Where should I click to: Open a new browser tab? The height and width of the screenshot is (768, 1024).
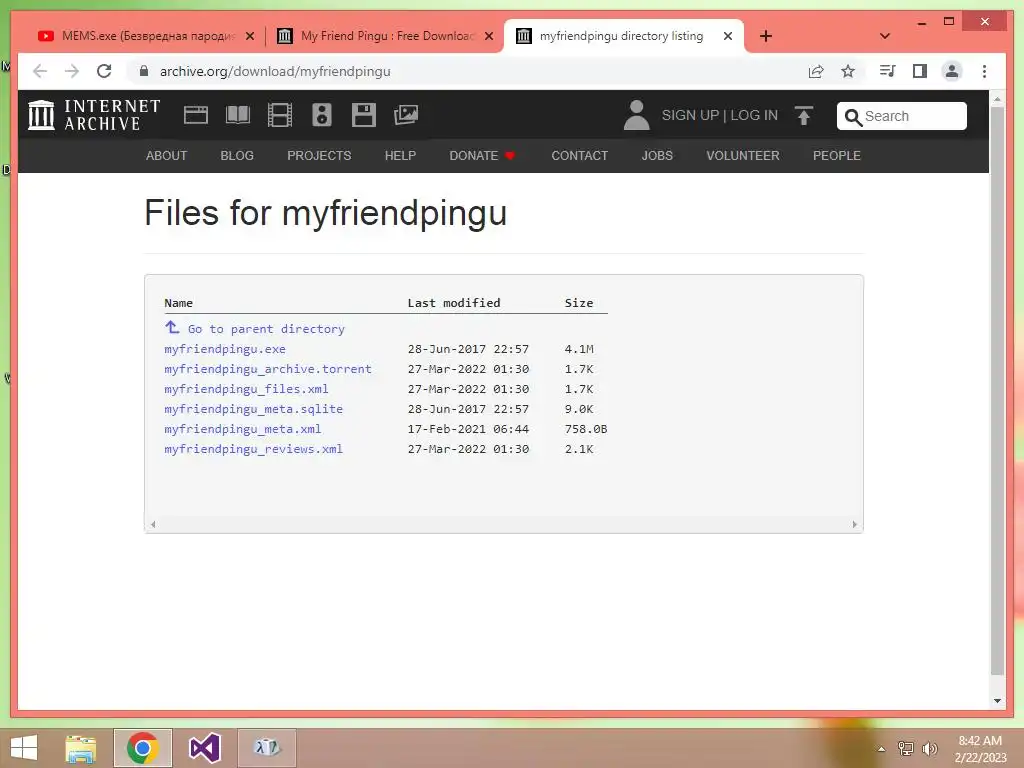click(x=766, y=36)
